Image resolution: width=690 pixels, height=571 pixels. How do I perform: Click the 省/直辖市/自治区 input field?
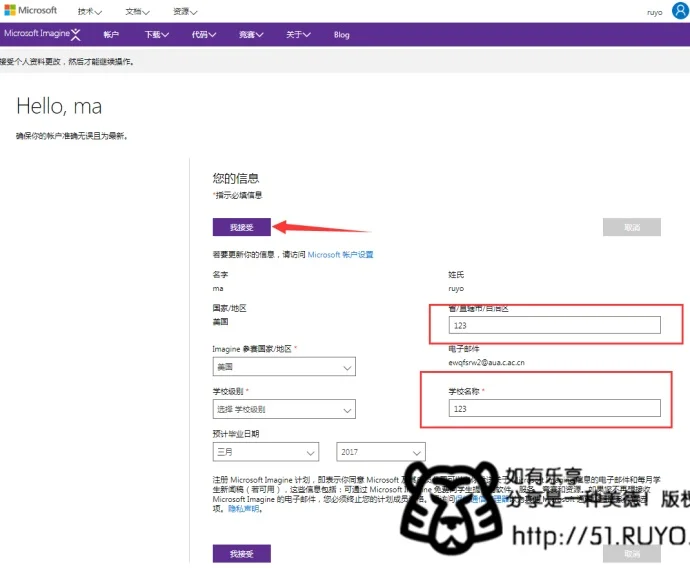(554, 325)
